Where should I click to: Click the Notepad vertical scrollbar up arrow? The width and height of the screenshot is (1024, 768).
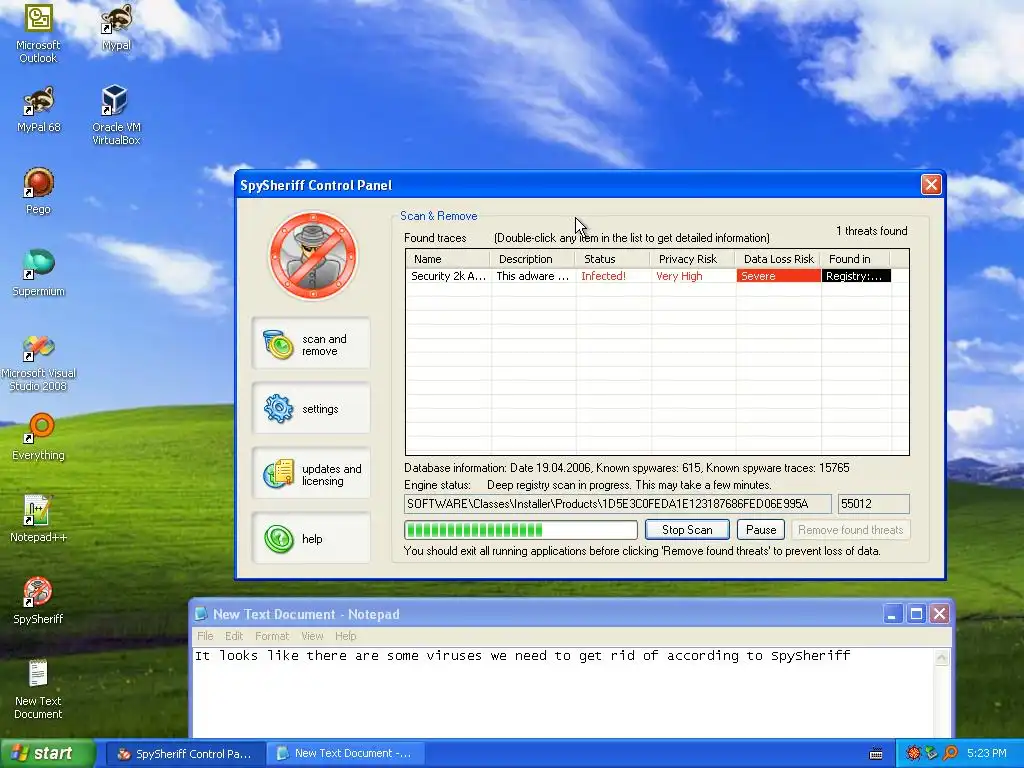(x=942, y=658)
